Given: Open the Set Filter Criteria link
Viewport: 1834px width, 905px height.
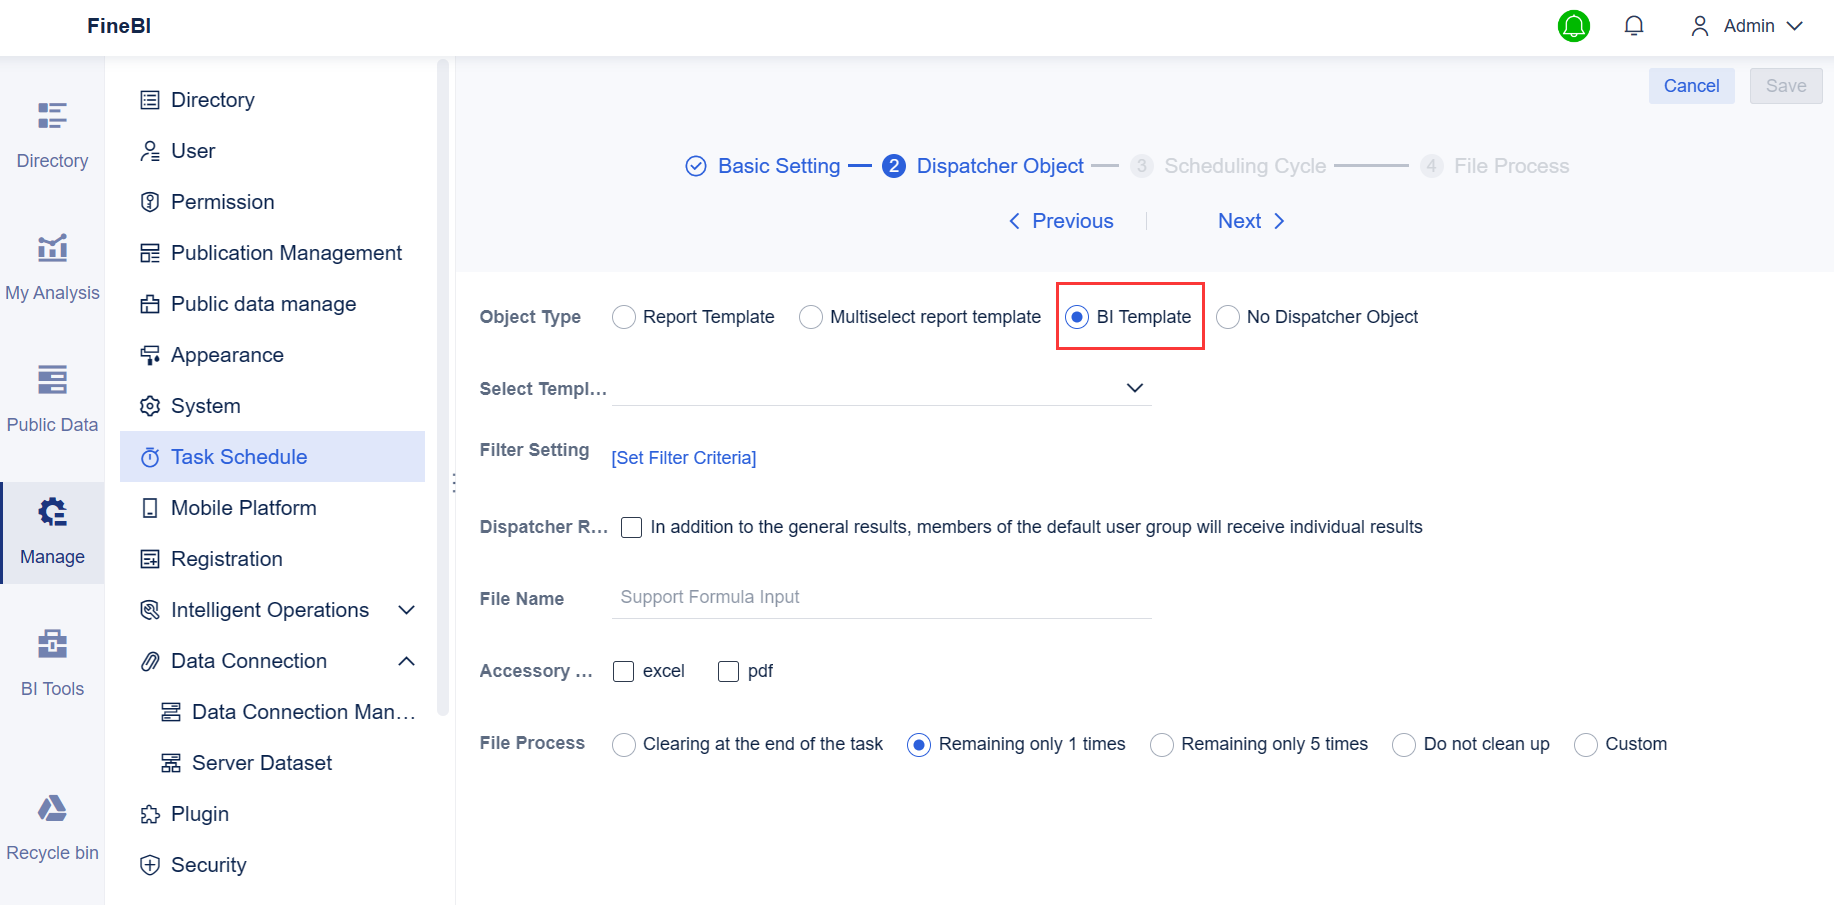Looking at the screenshot, I should pos(683,457).
